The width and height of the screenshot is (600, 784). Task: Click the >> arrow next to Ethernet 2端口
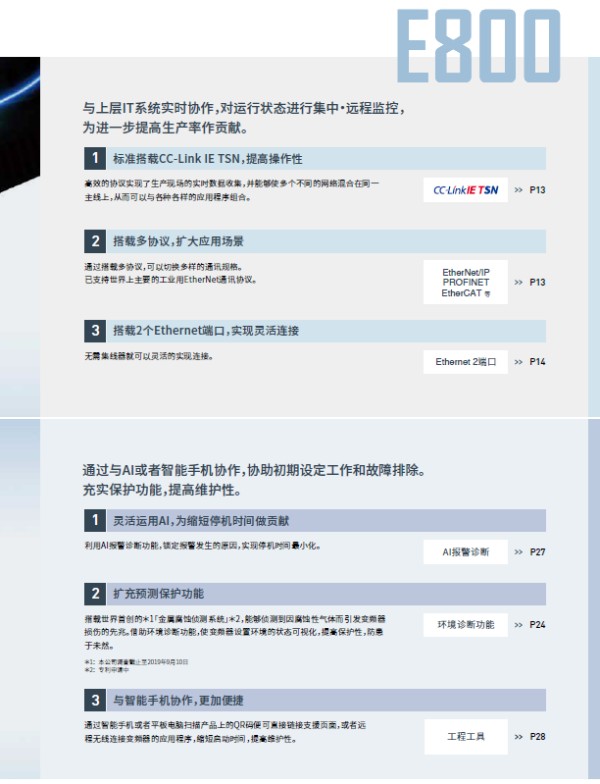click(x=518, y=362)
